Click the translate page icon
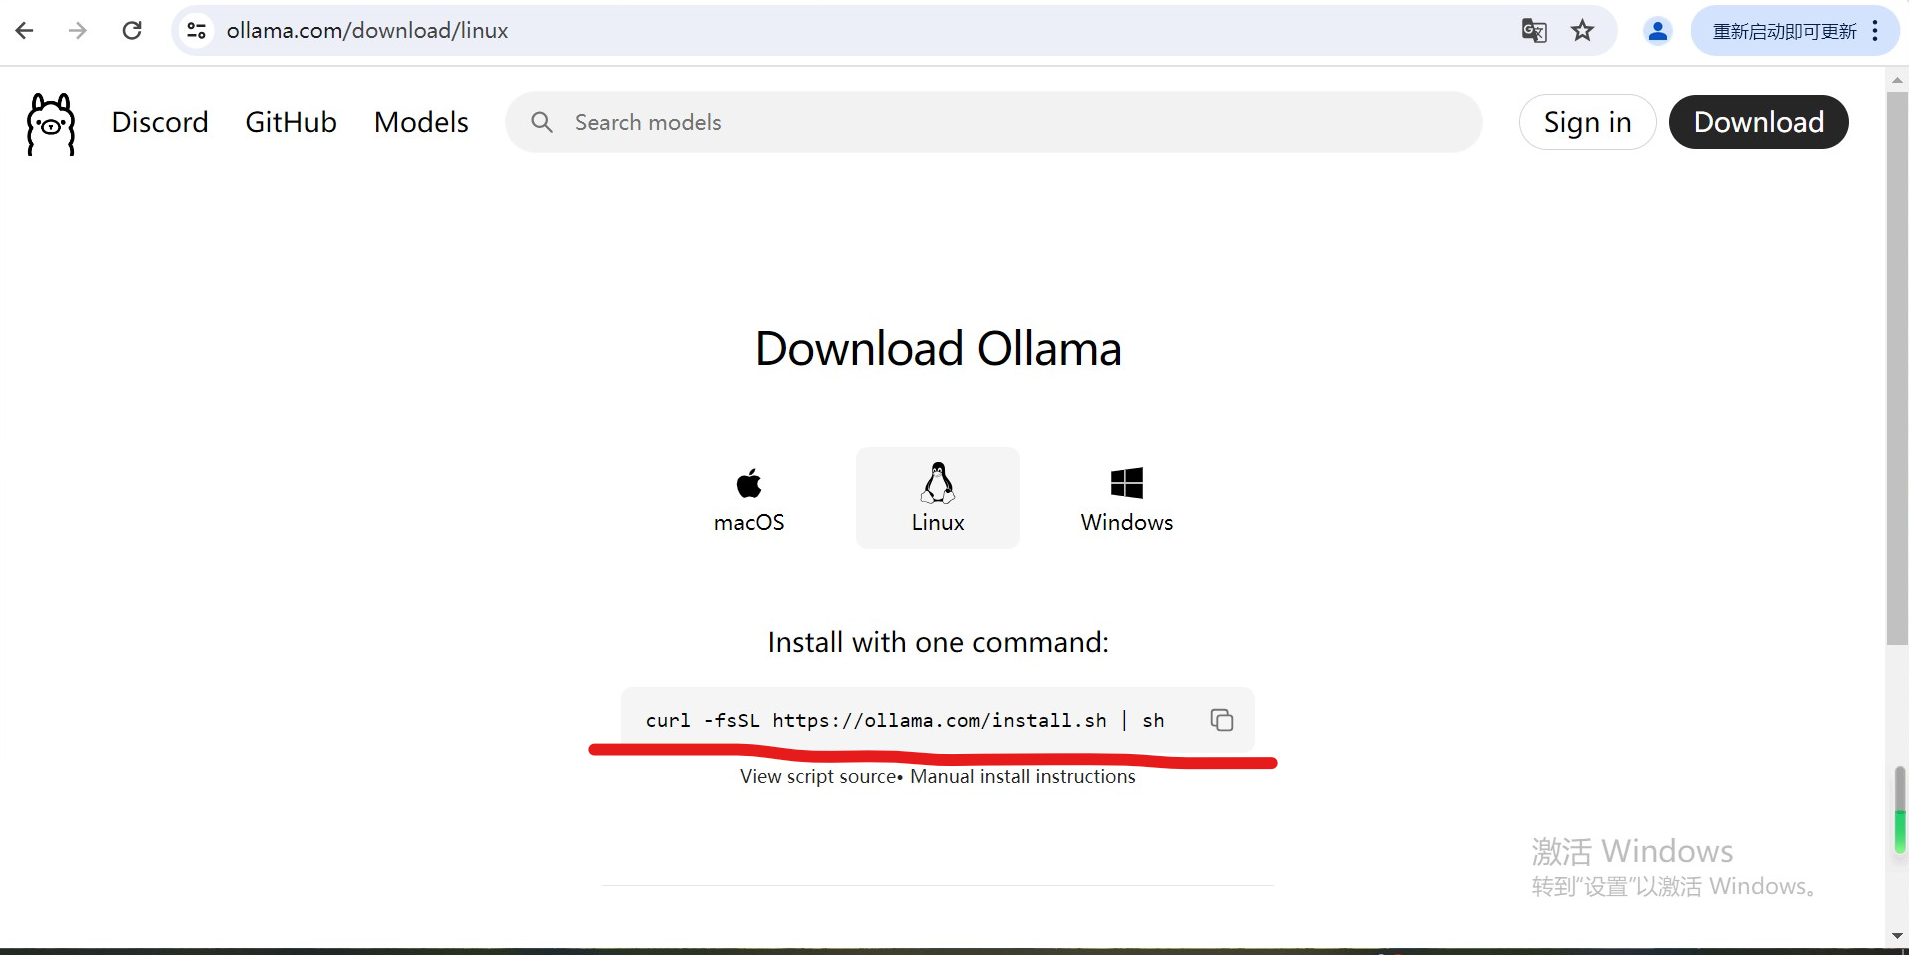The width and height of the screenshot is (1909, 955). 1534,31
